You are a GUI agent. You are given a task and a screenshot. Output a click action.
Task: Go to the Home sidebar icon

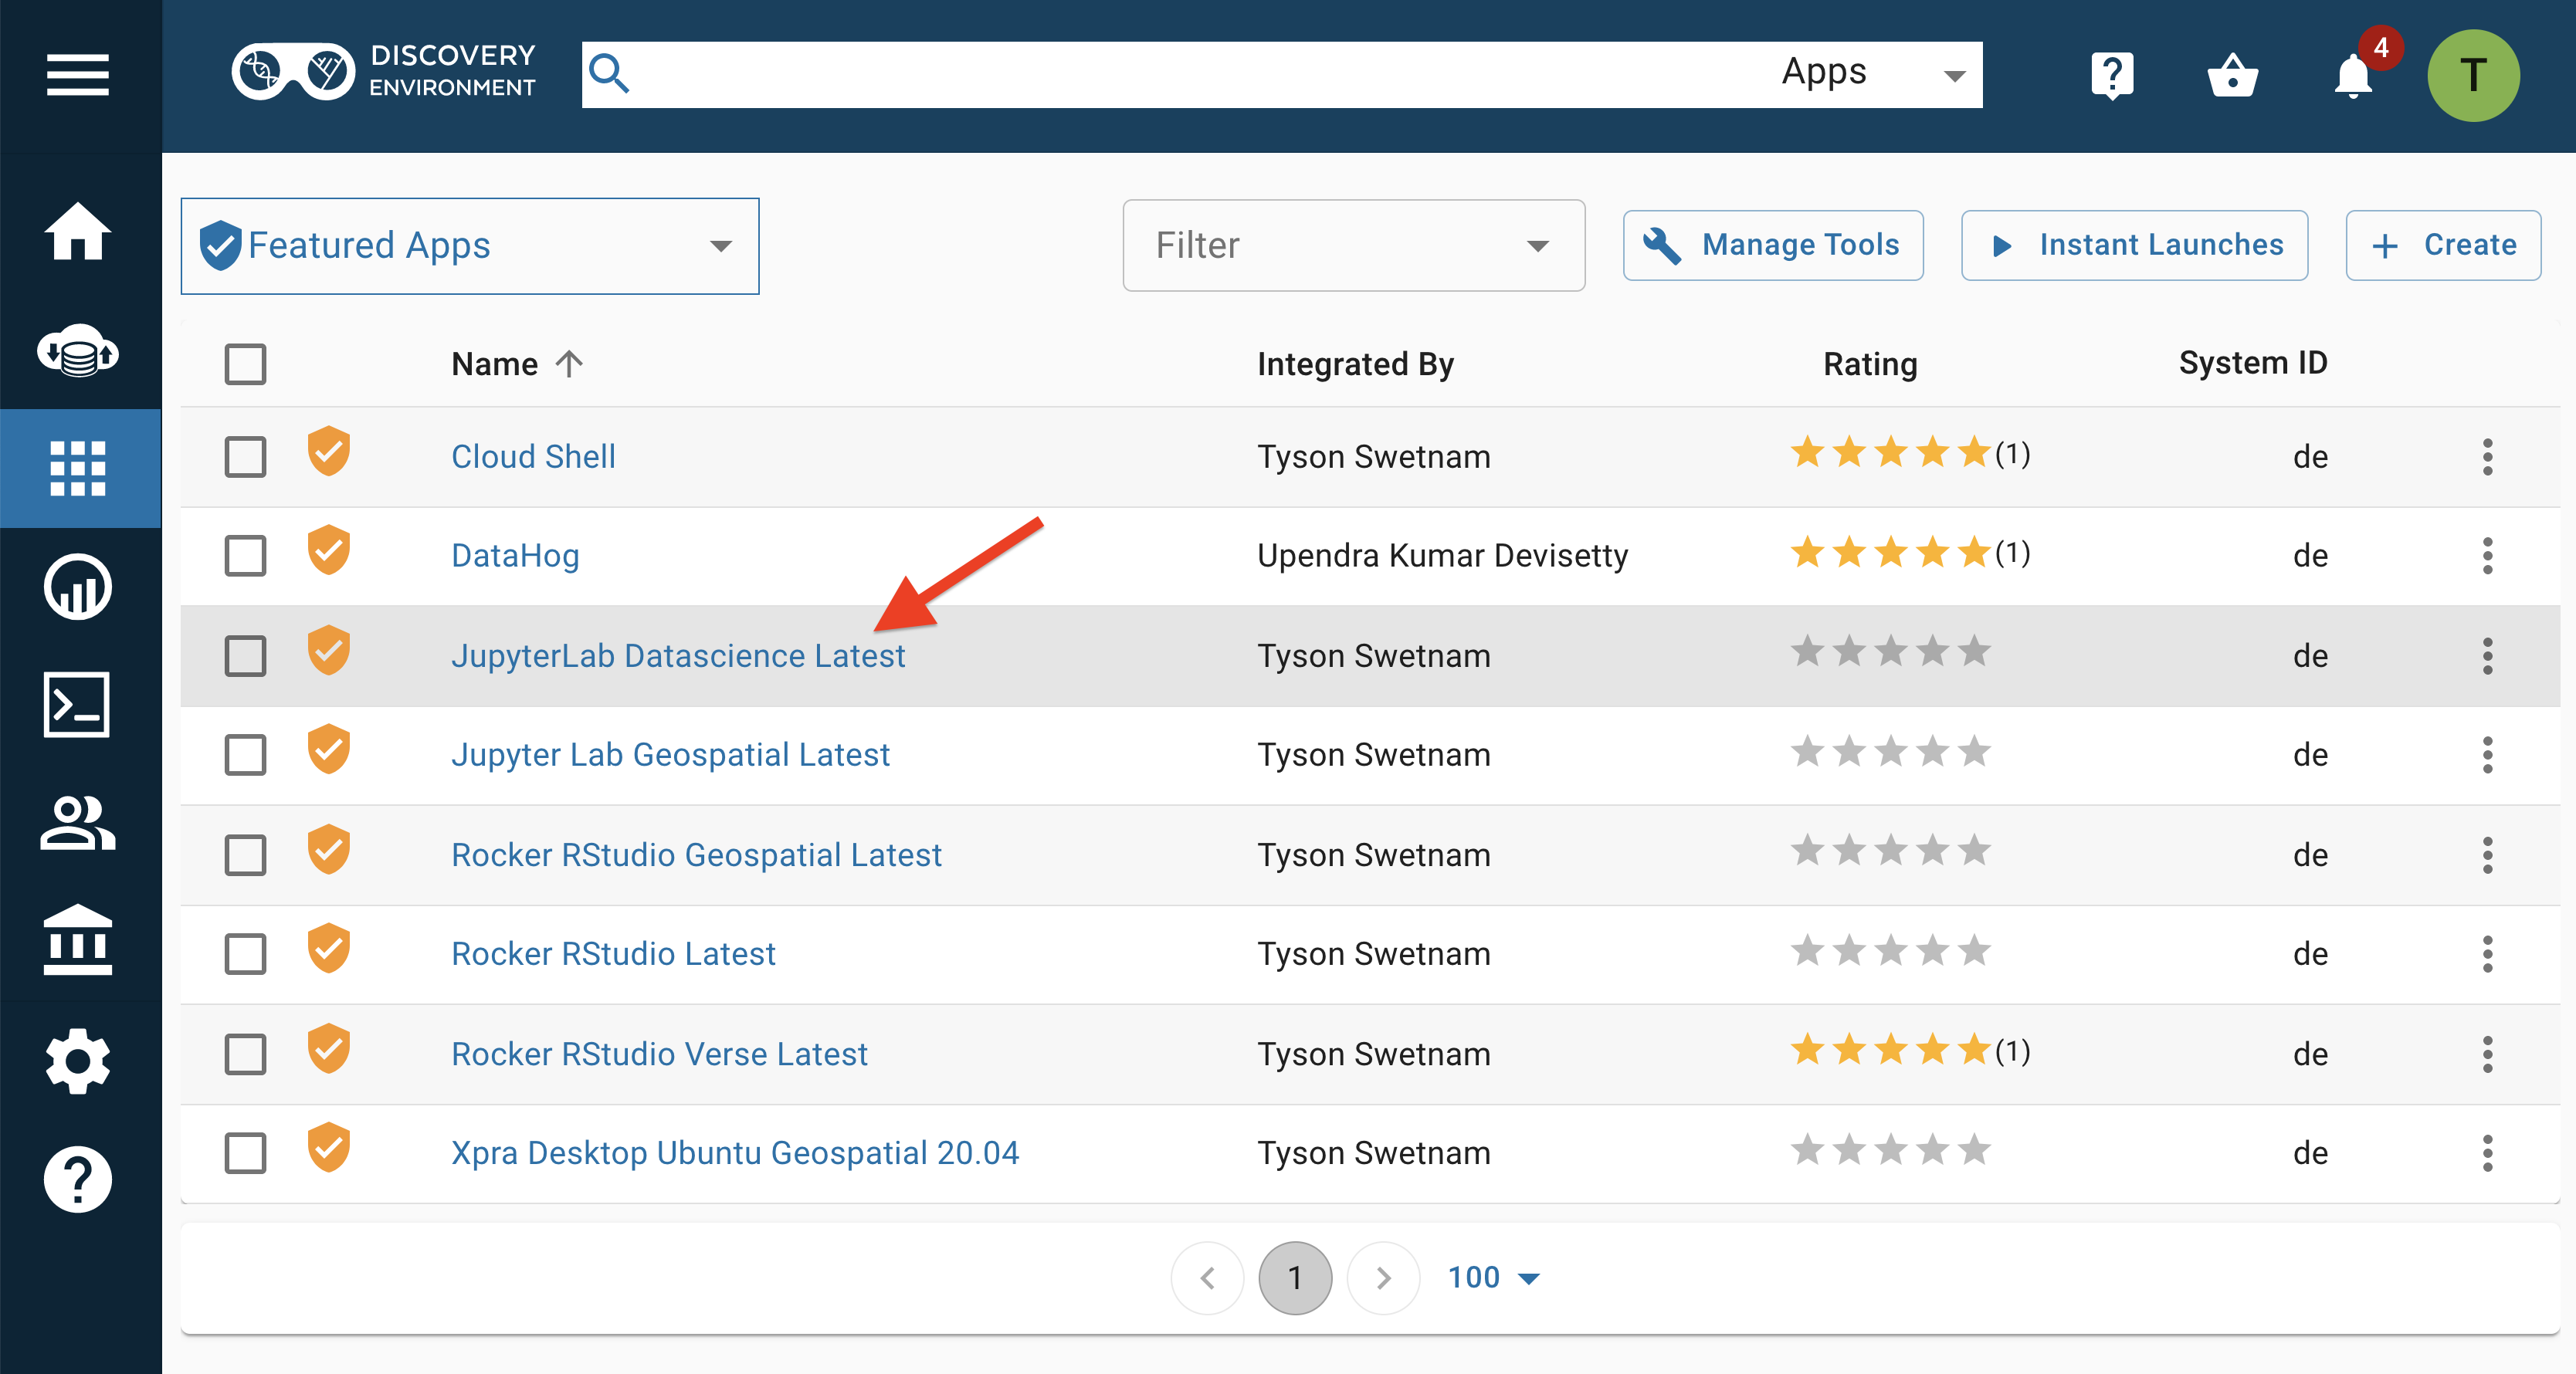click(x=77, y=231)
